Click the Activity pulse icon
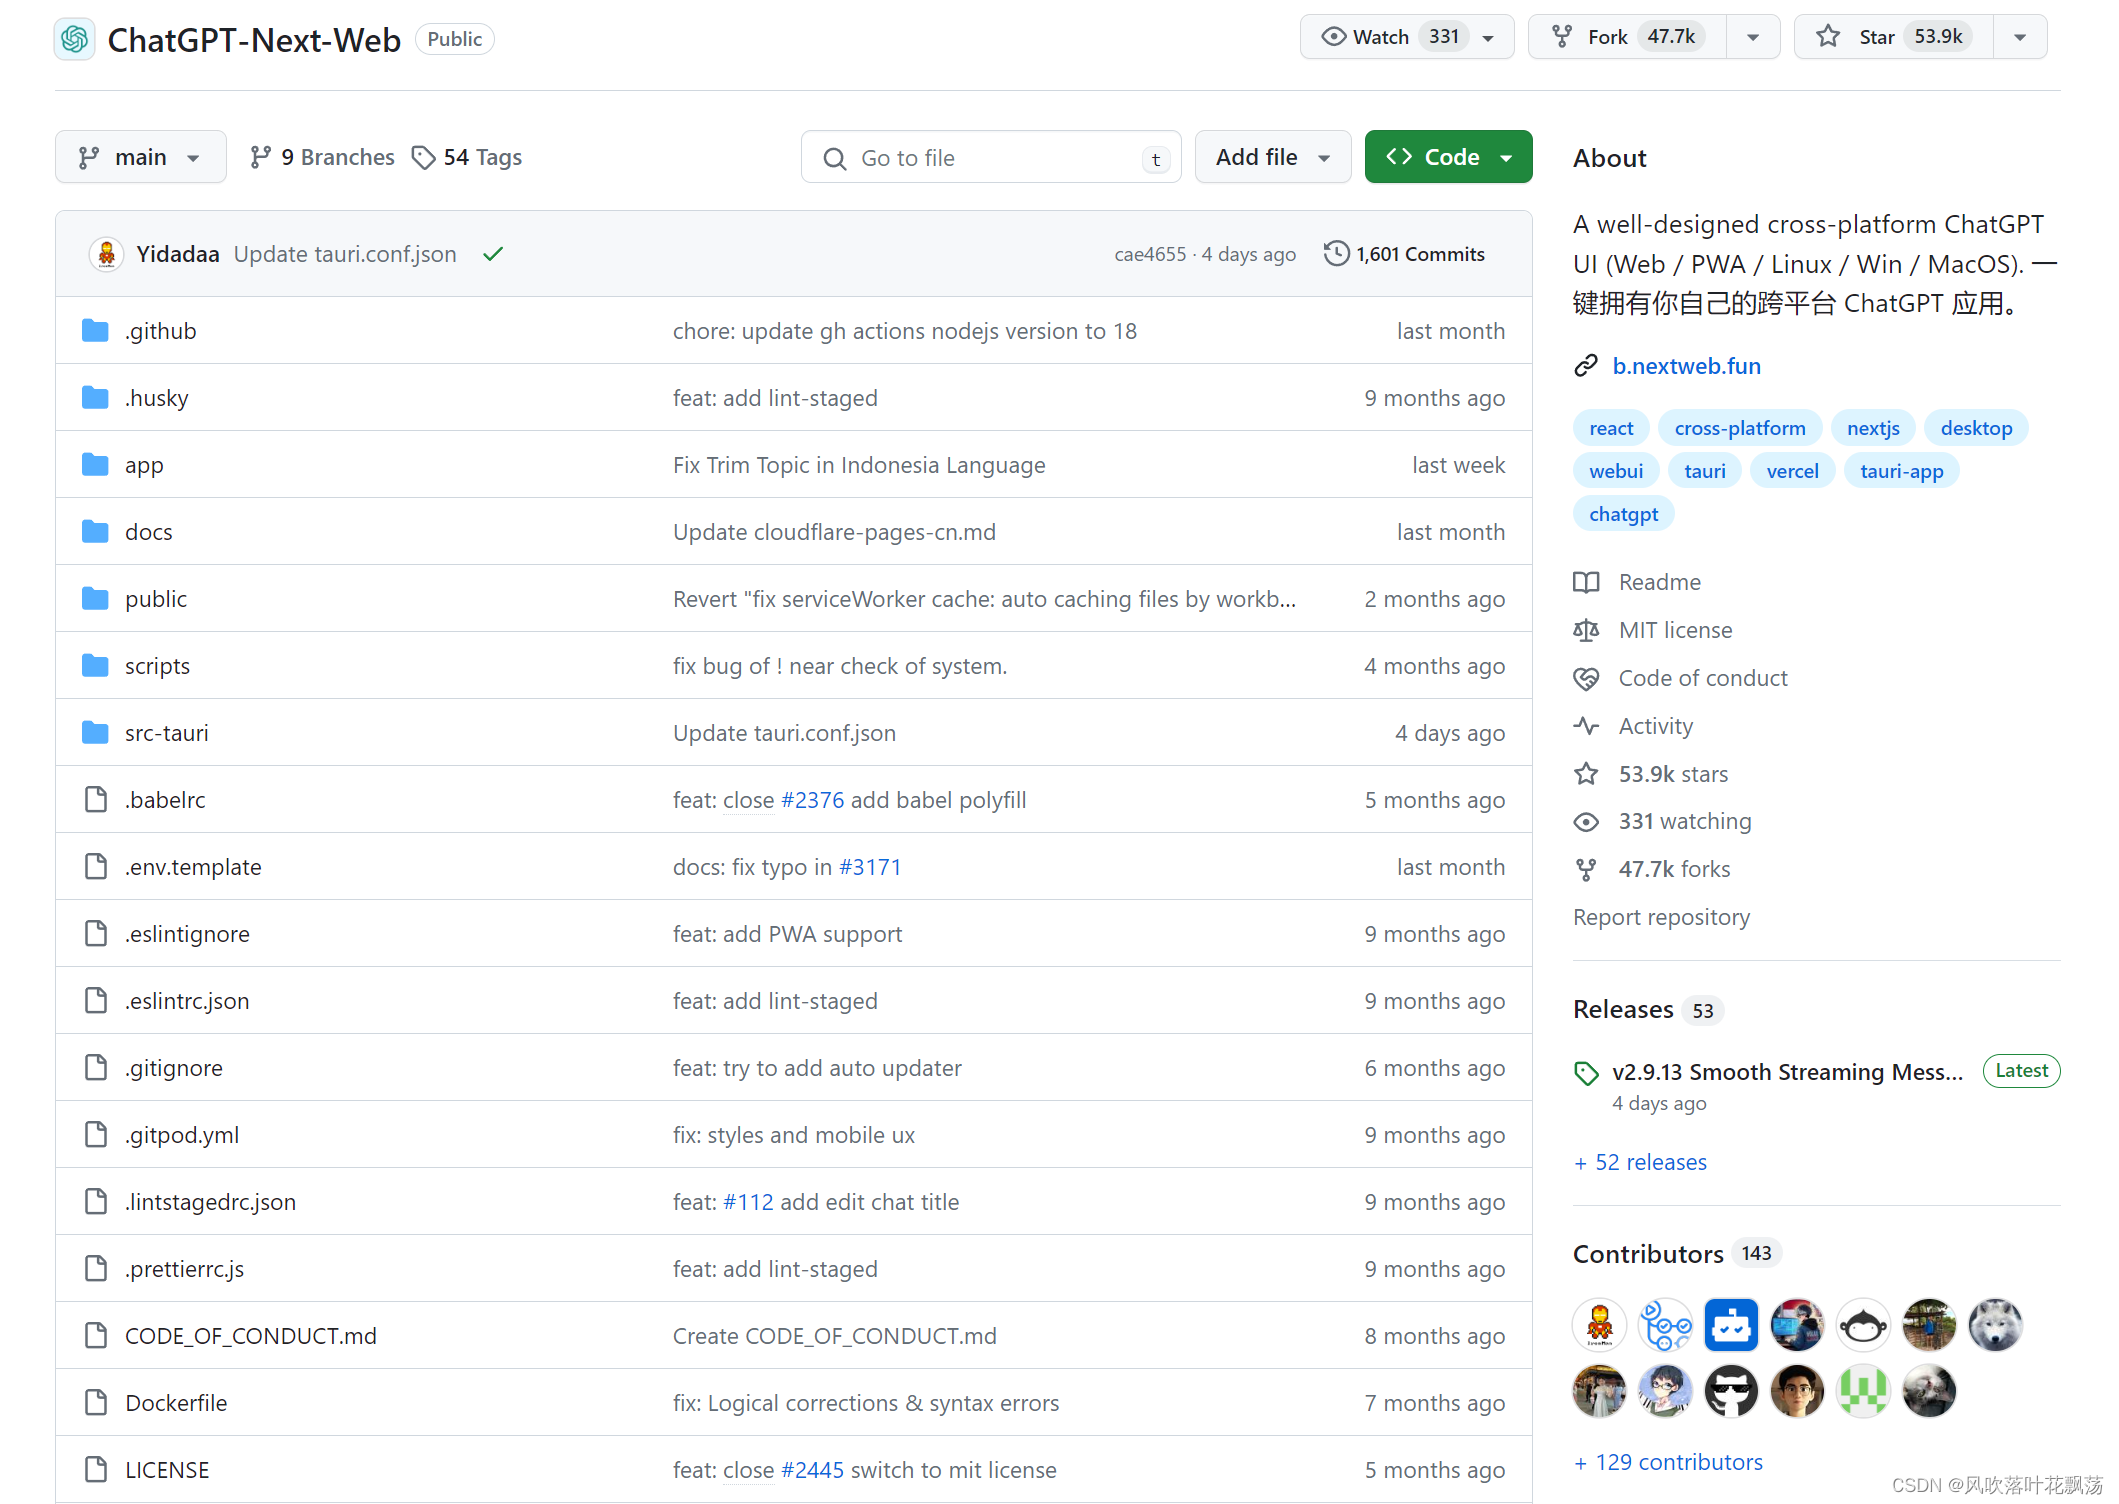Image resolution: width=2119 pixels, height=1504 pixels. pos(1586,726)
